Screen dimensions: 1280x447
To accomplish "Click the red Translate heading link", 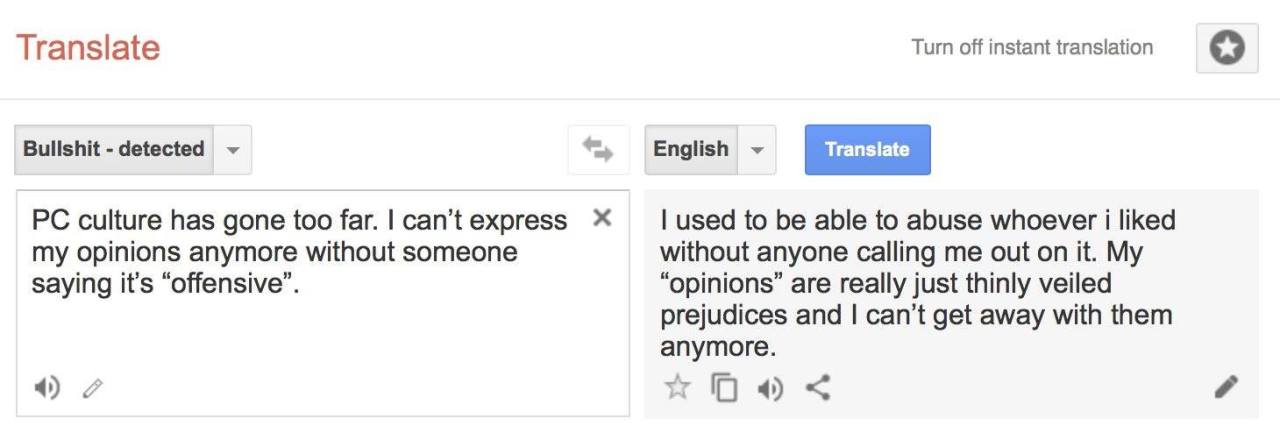I will point(88,47).
